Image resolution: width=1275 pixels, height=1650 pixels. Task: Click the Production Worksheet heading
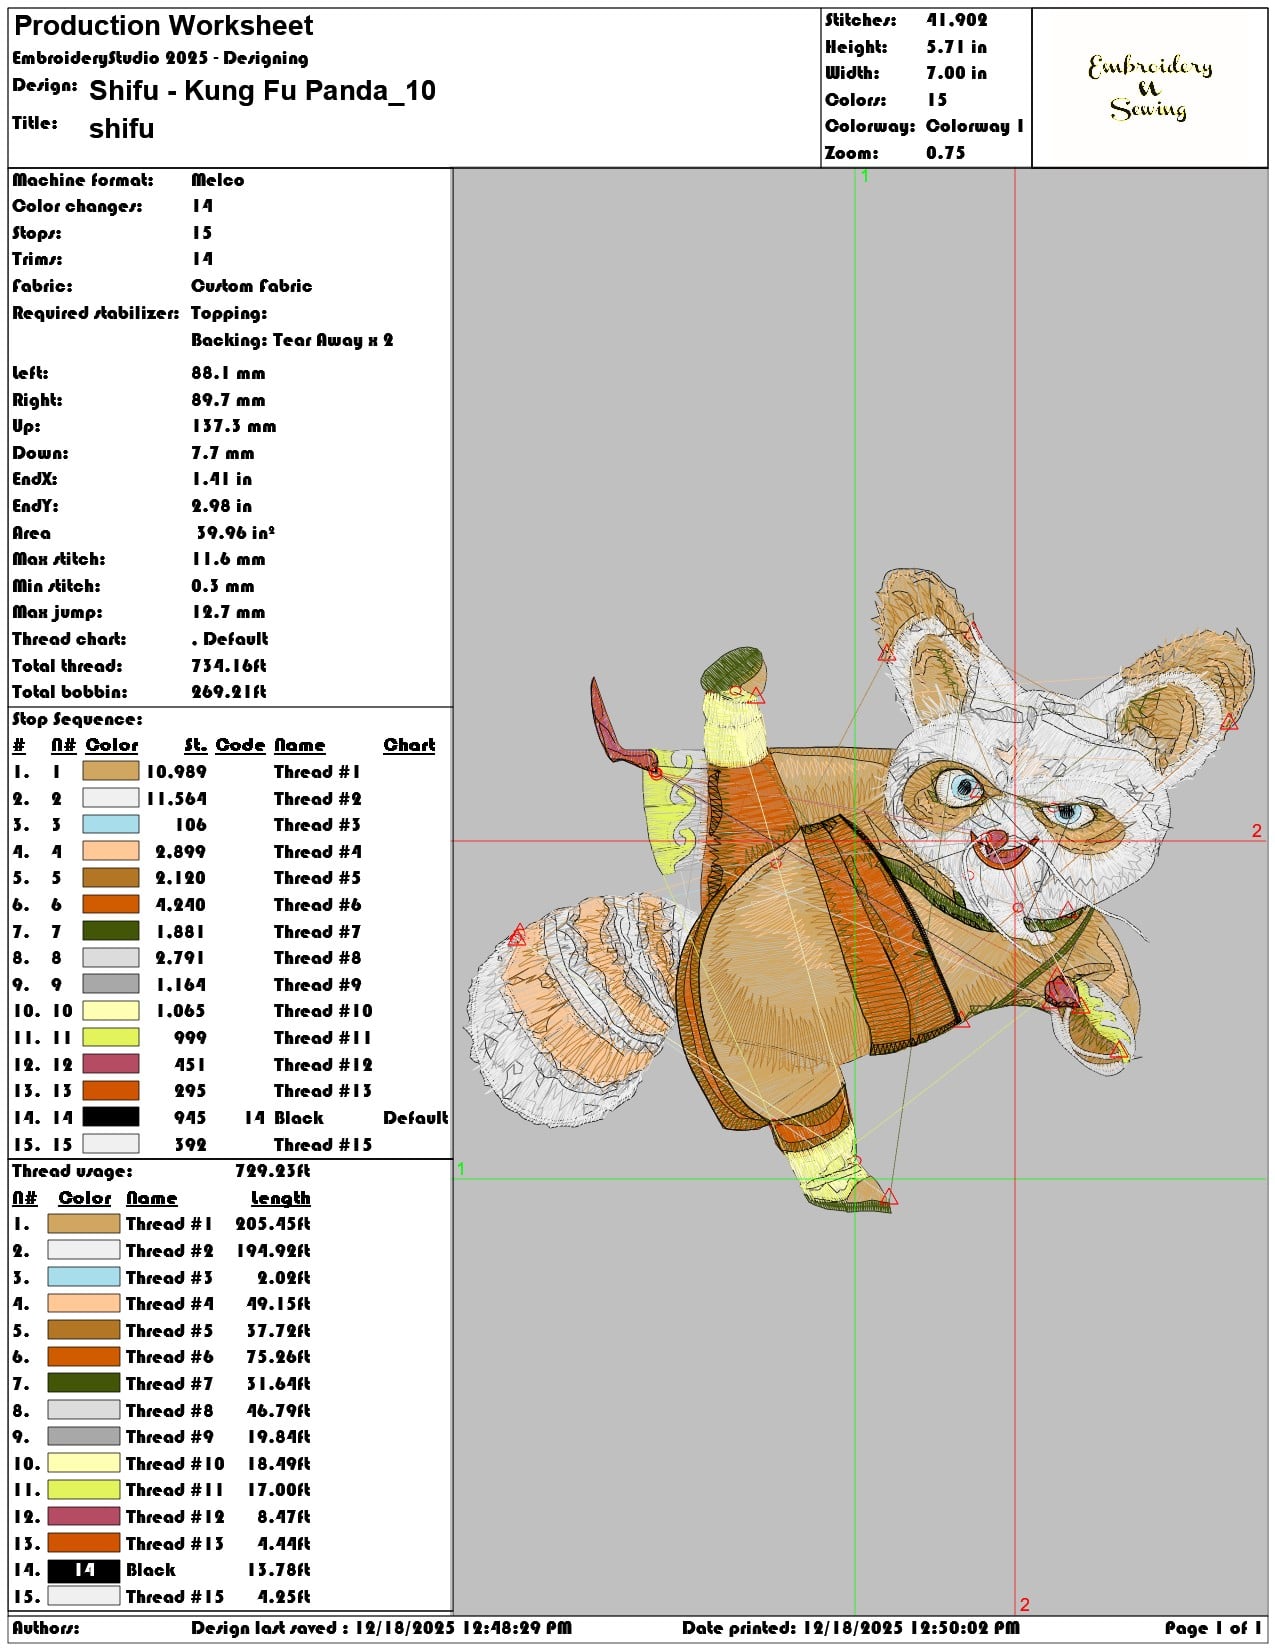point(163,26)
